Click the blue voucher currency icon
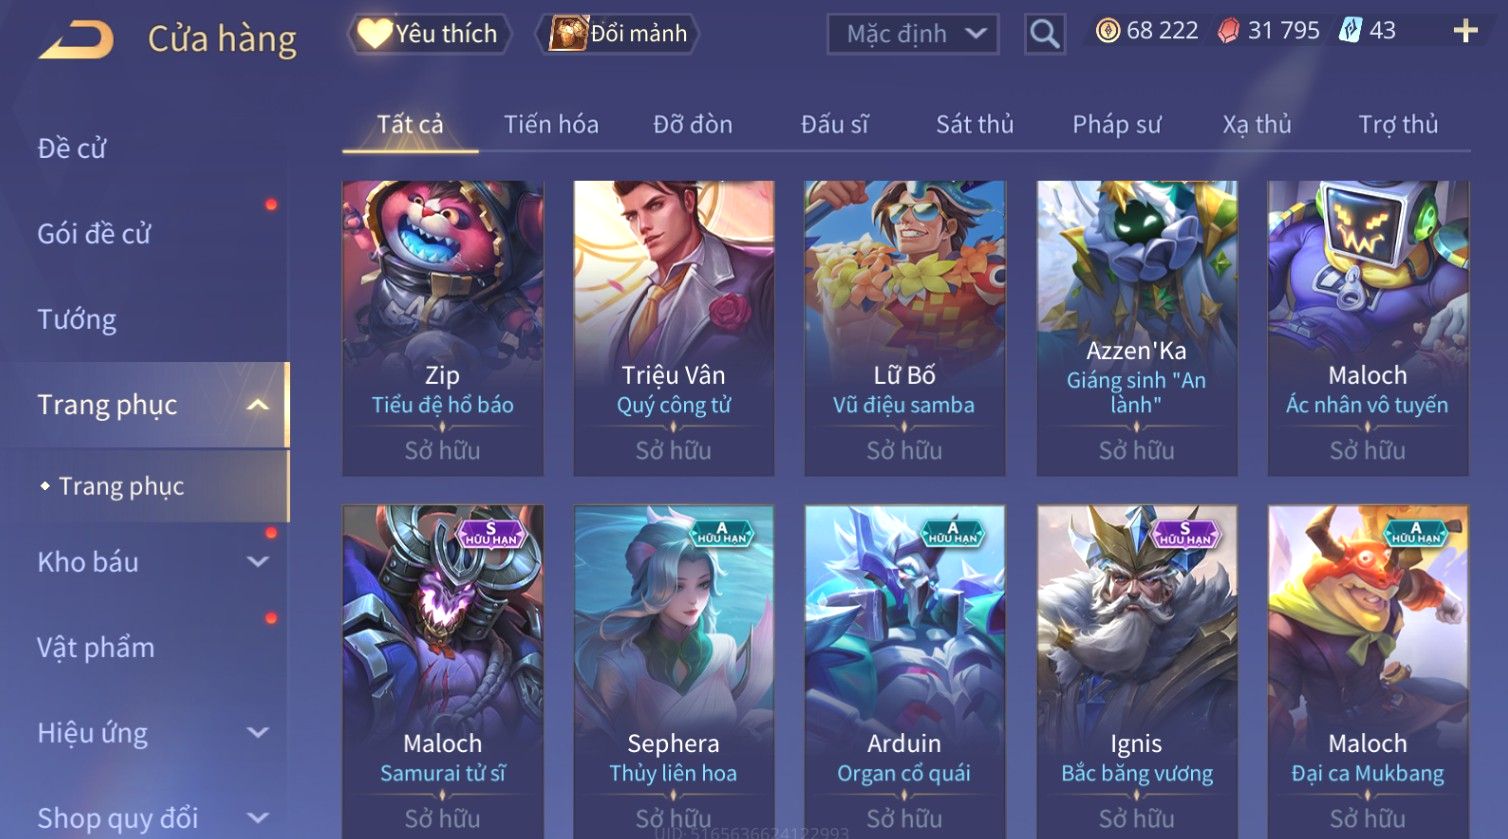This screenshot has width=1508, height=839. click(1350, 30)
